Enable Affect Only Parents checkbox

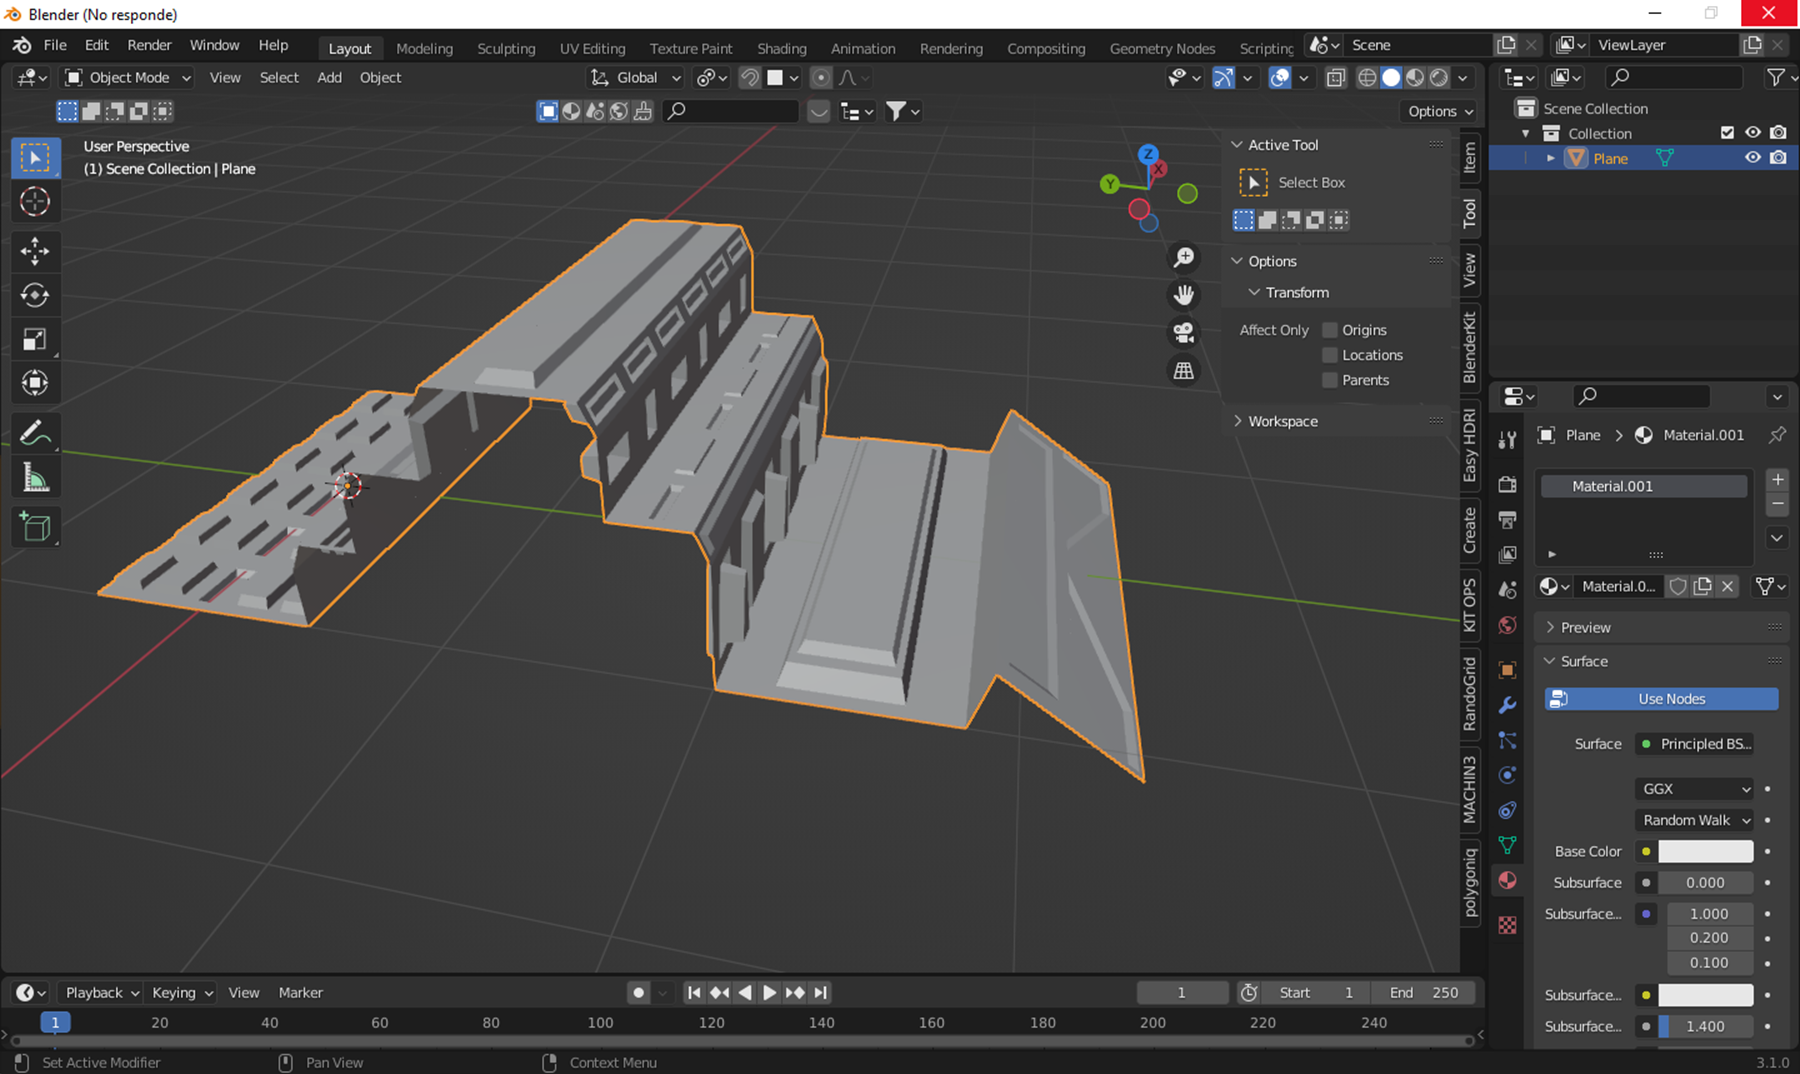pyautogui.click(x=1330, y=380)
